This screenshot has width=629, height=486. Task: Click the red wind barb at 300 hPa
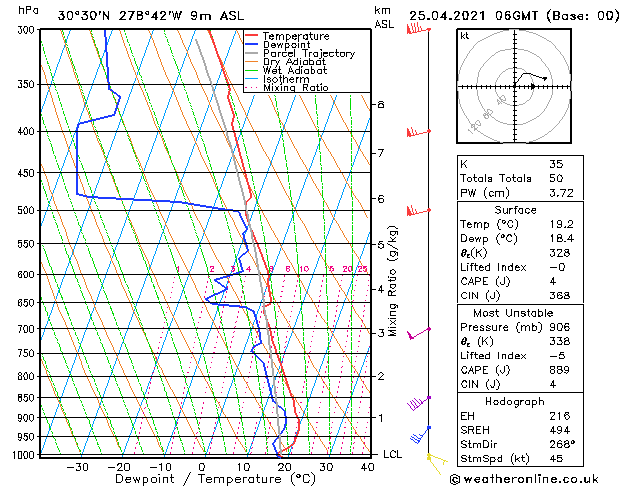tap(418, 29)
